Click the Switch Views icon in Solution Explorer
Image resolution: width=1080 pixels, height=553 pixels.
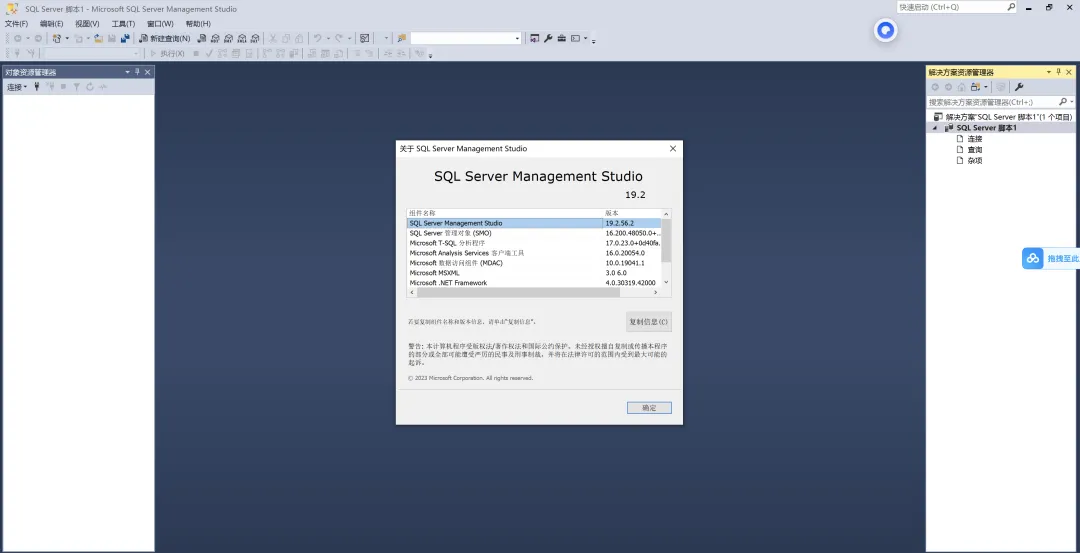pyautogui.click(x=975, y=87)
